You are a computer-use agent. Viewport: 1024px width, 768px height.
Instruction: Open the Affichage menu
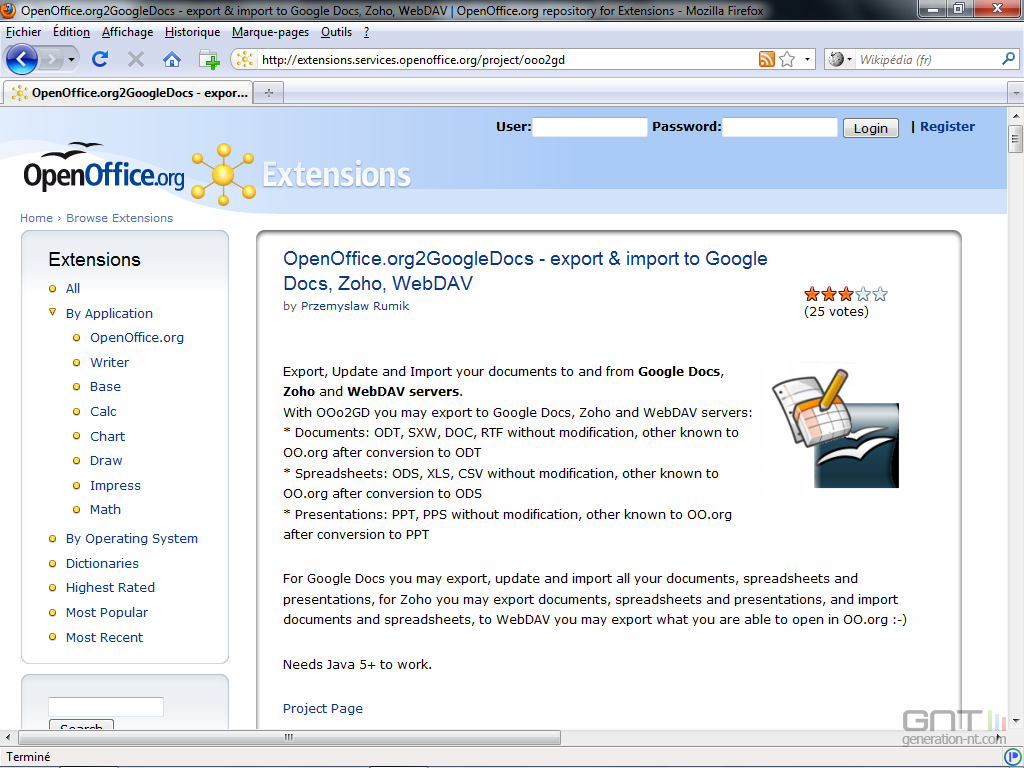tap(127, 32)
